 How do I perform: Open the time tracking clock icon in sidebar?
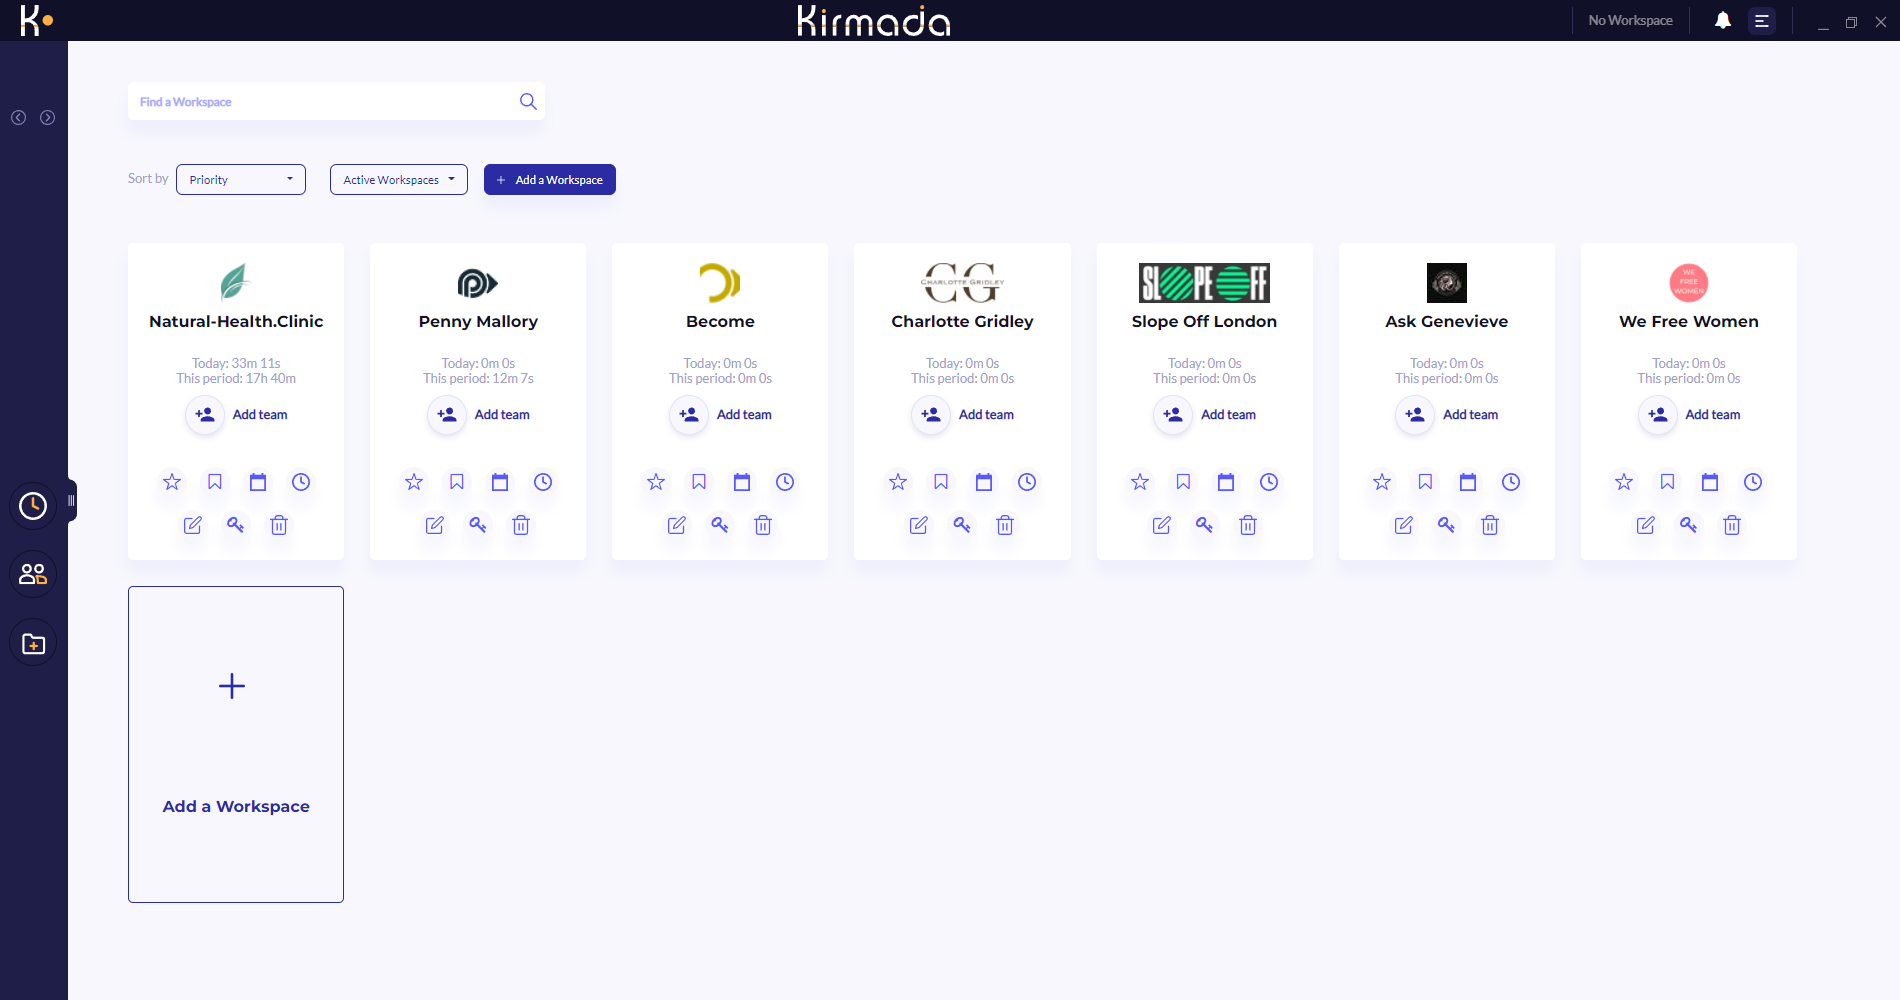(x=32, y=506)
